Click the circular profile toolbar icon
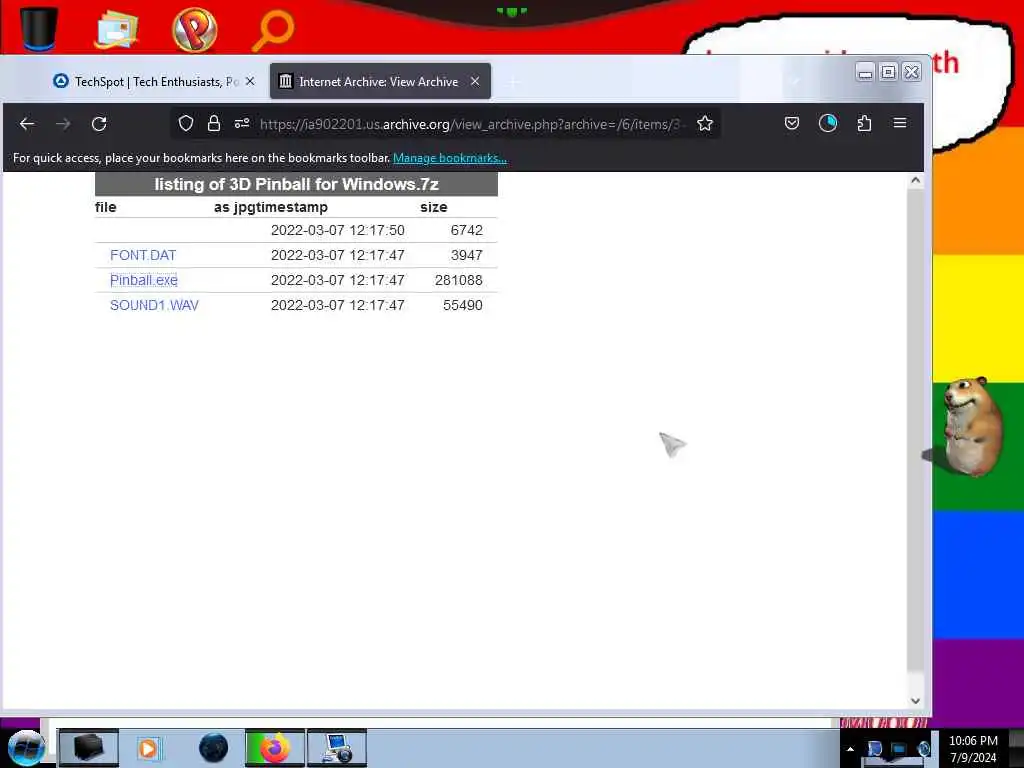This screenshot has width=1024, height=768. pyautogui.click(x=828, y=123)
